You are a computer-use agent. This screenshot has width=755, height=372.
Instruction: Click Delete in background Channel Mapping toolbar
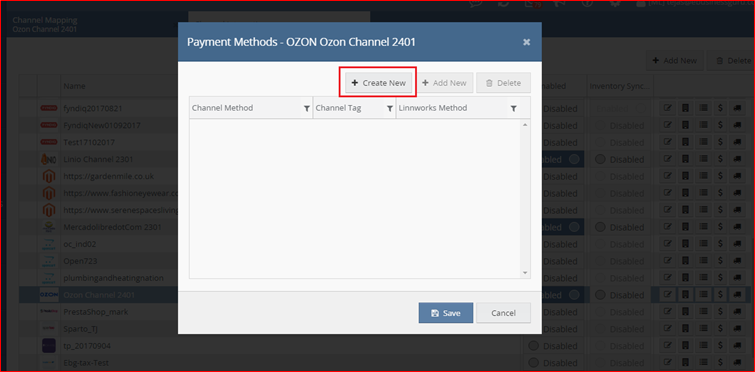[x=733, y=61]
